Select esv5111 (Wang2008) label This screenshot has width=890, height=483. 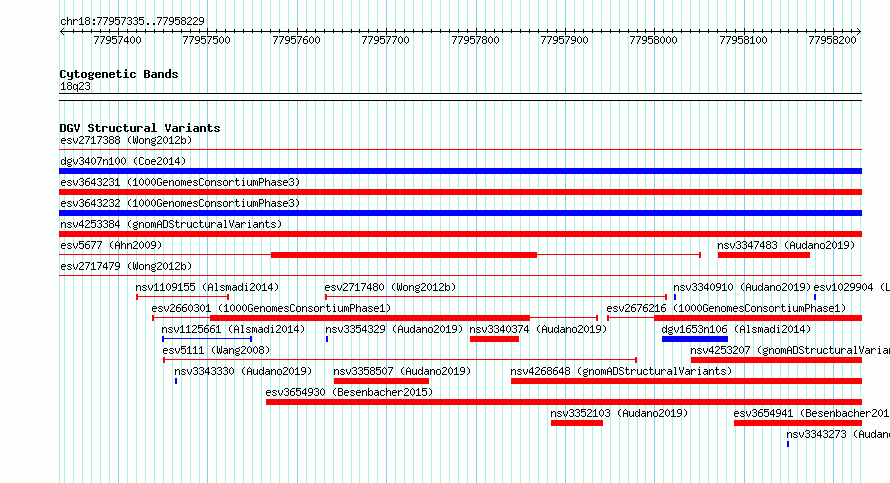[216, 350]
